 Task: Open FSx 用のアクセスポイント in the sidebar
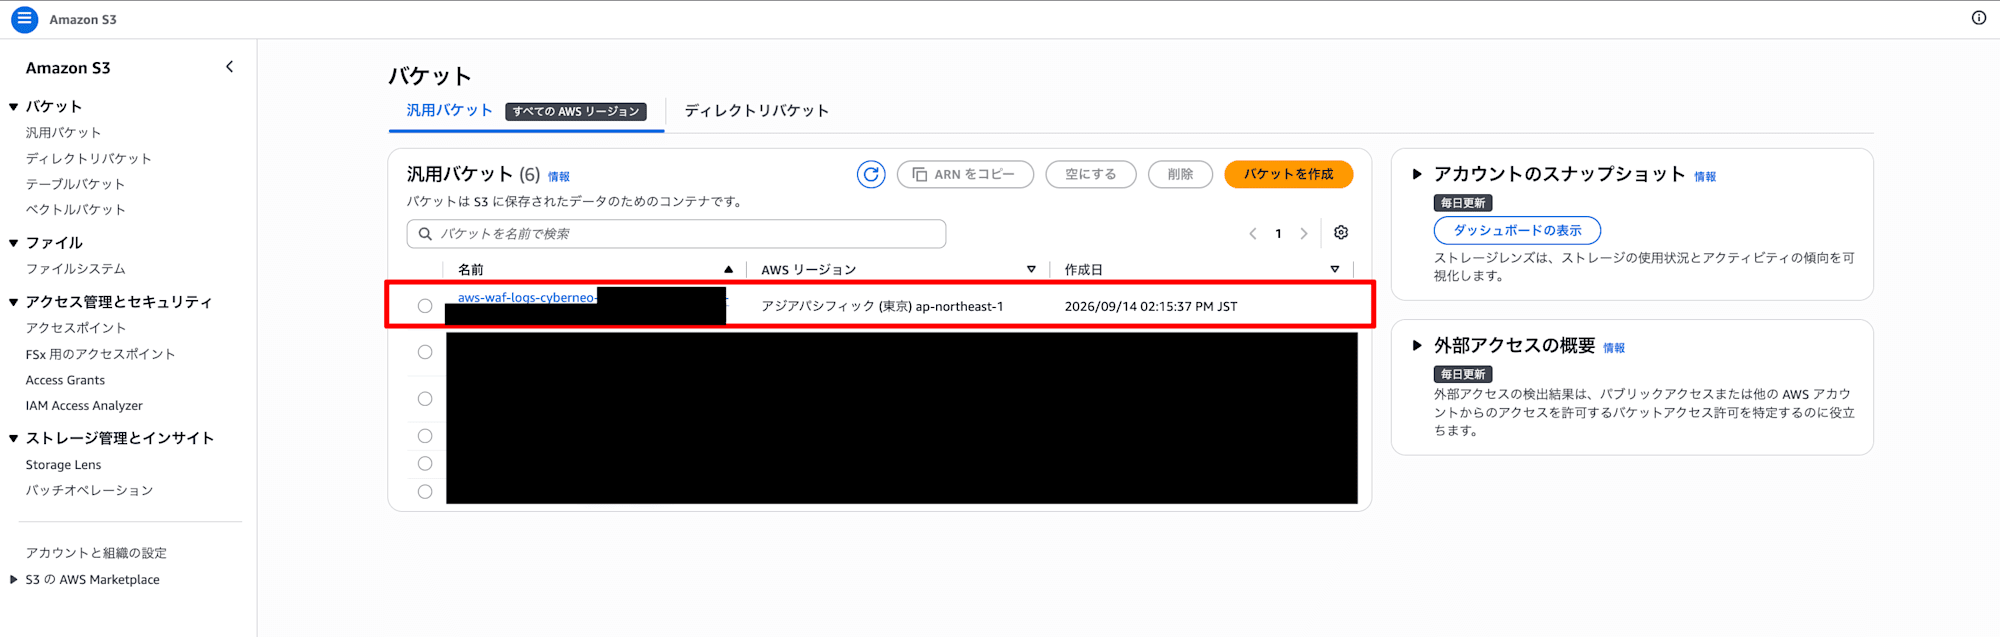(100, 354)
